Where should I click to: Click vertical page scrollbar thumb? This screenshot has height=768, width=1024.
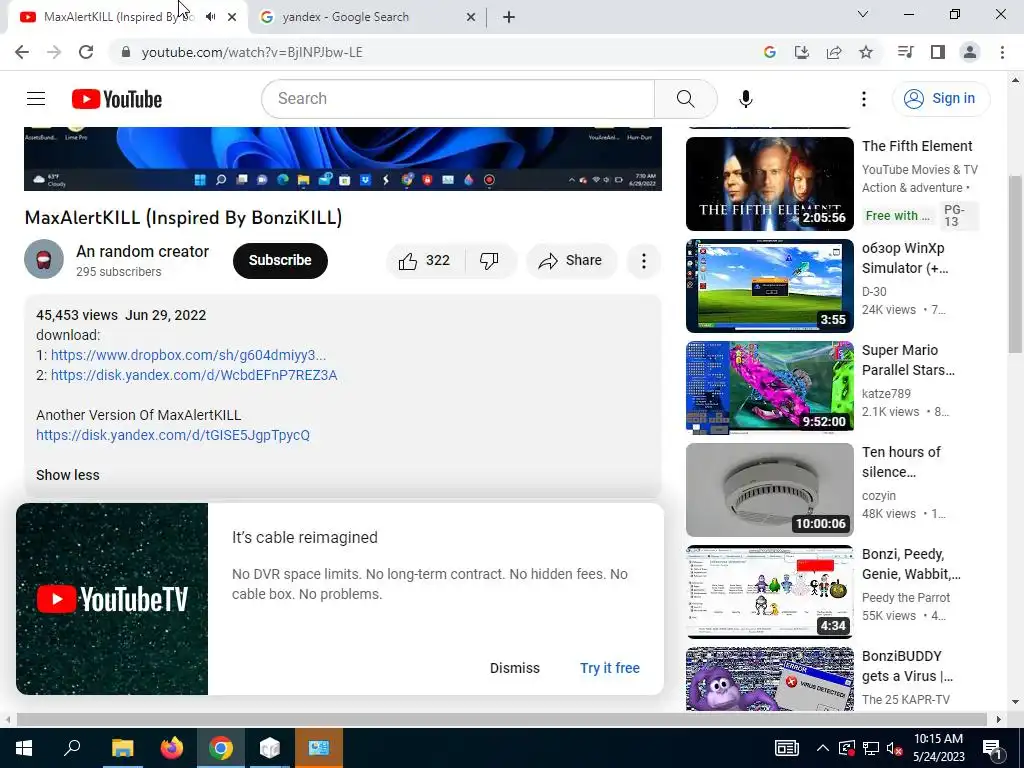(x=1015, y=264)
